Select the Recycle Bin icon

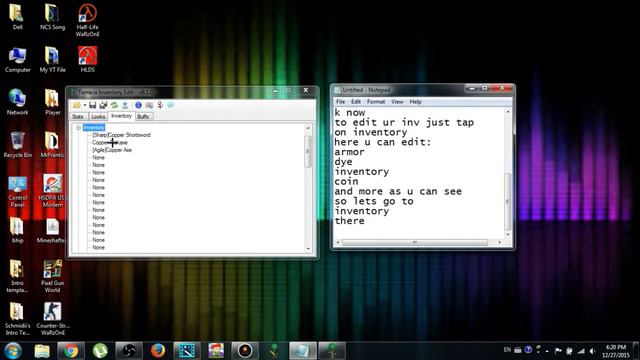tap(18, 145)
